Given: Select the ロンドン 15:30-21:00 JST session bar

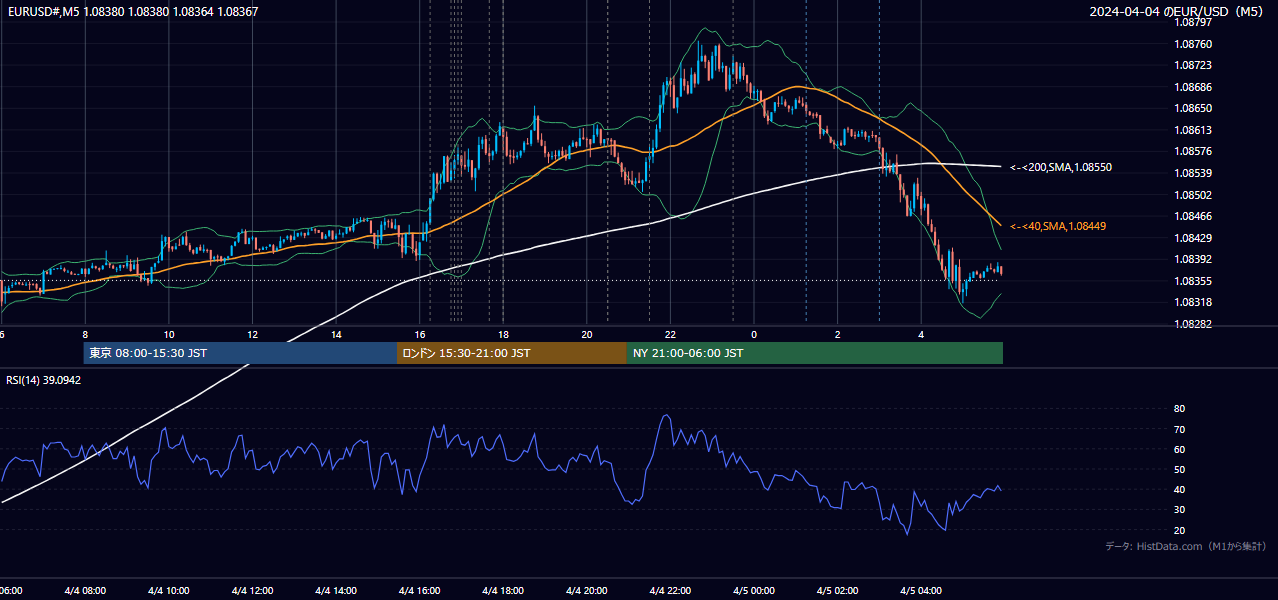Looking at the screenshot, I should point(512,353).
